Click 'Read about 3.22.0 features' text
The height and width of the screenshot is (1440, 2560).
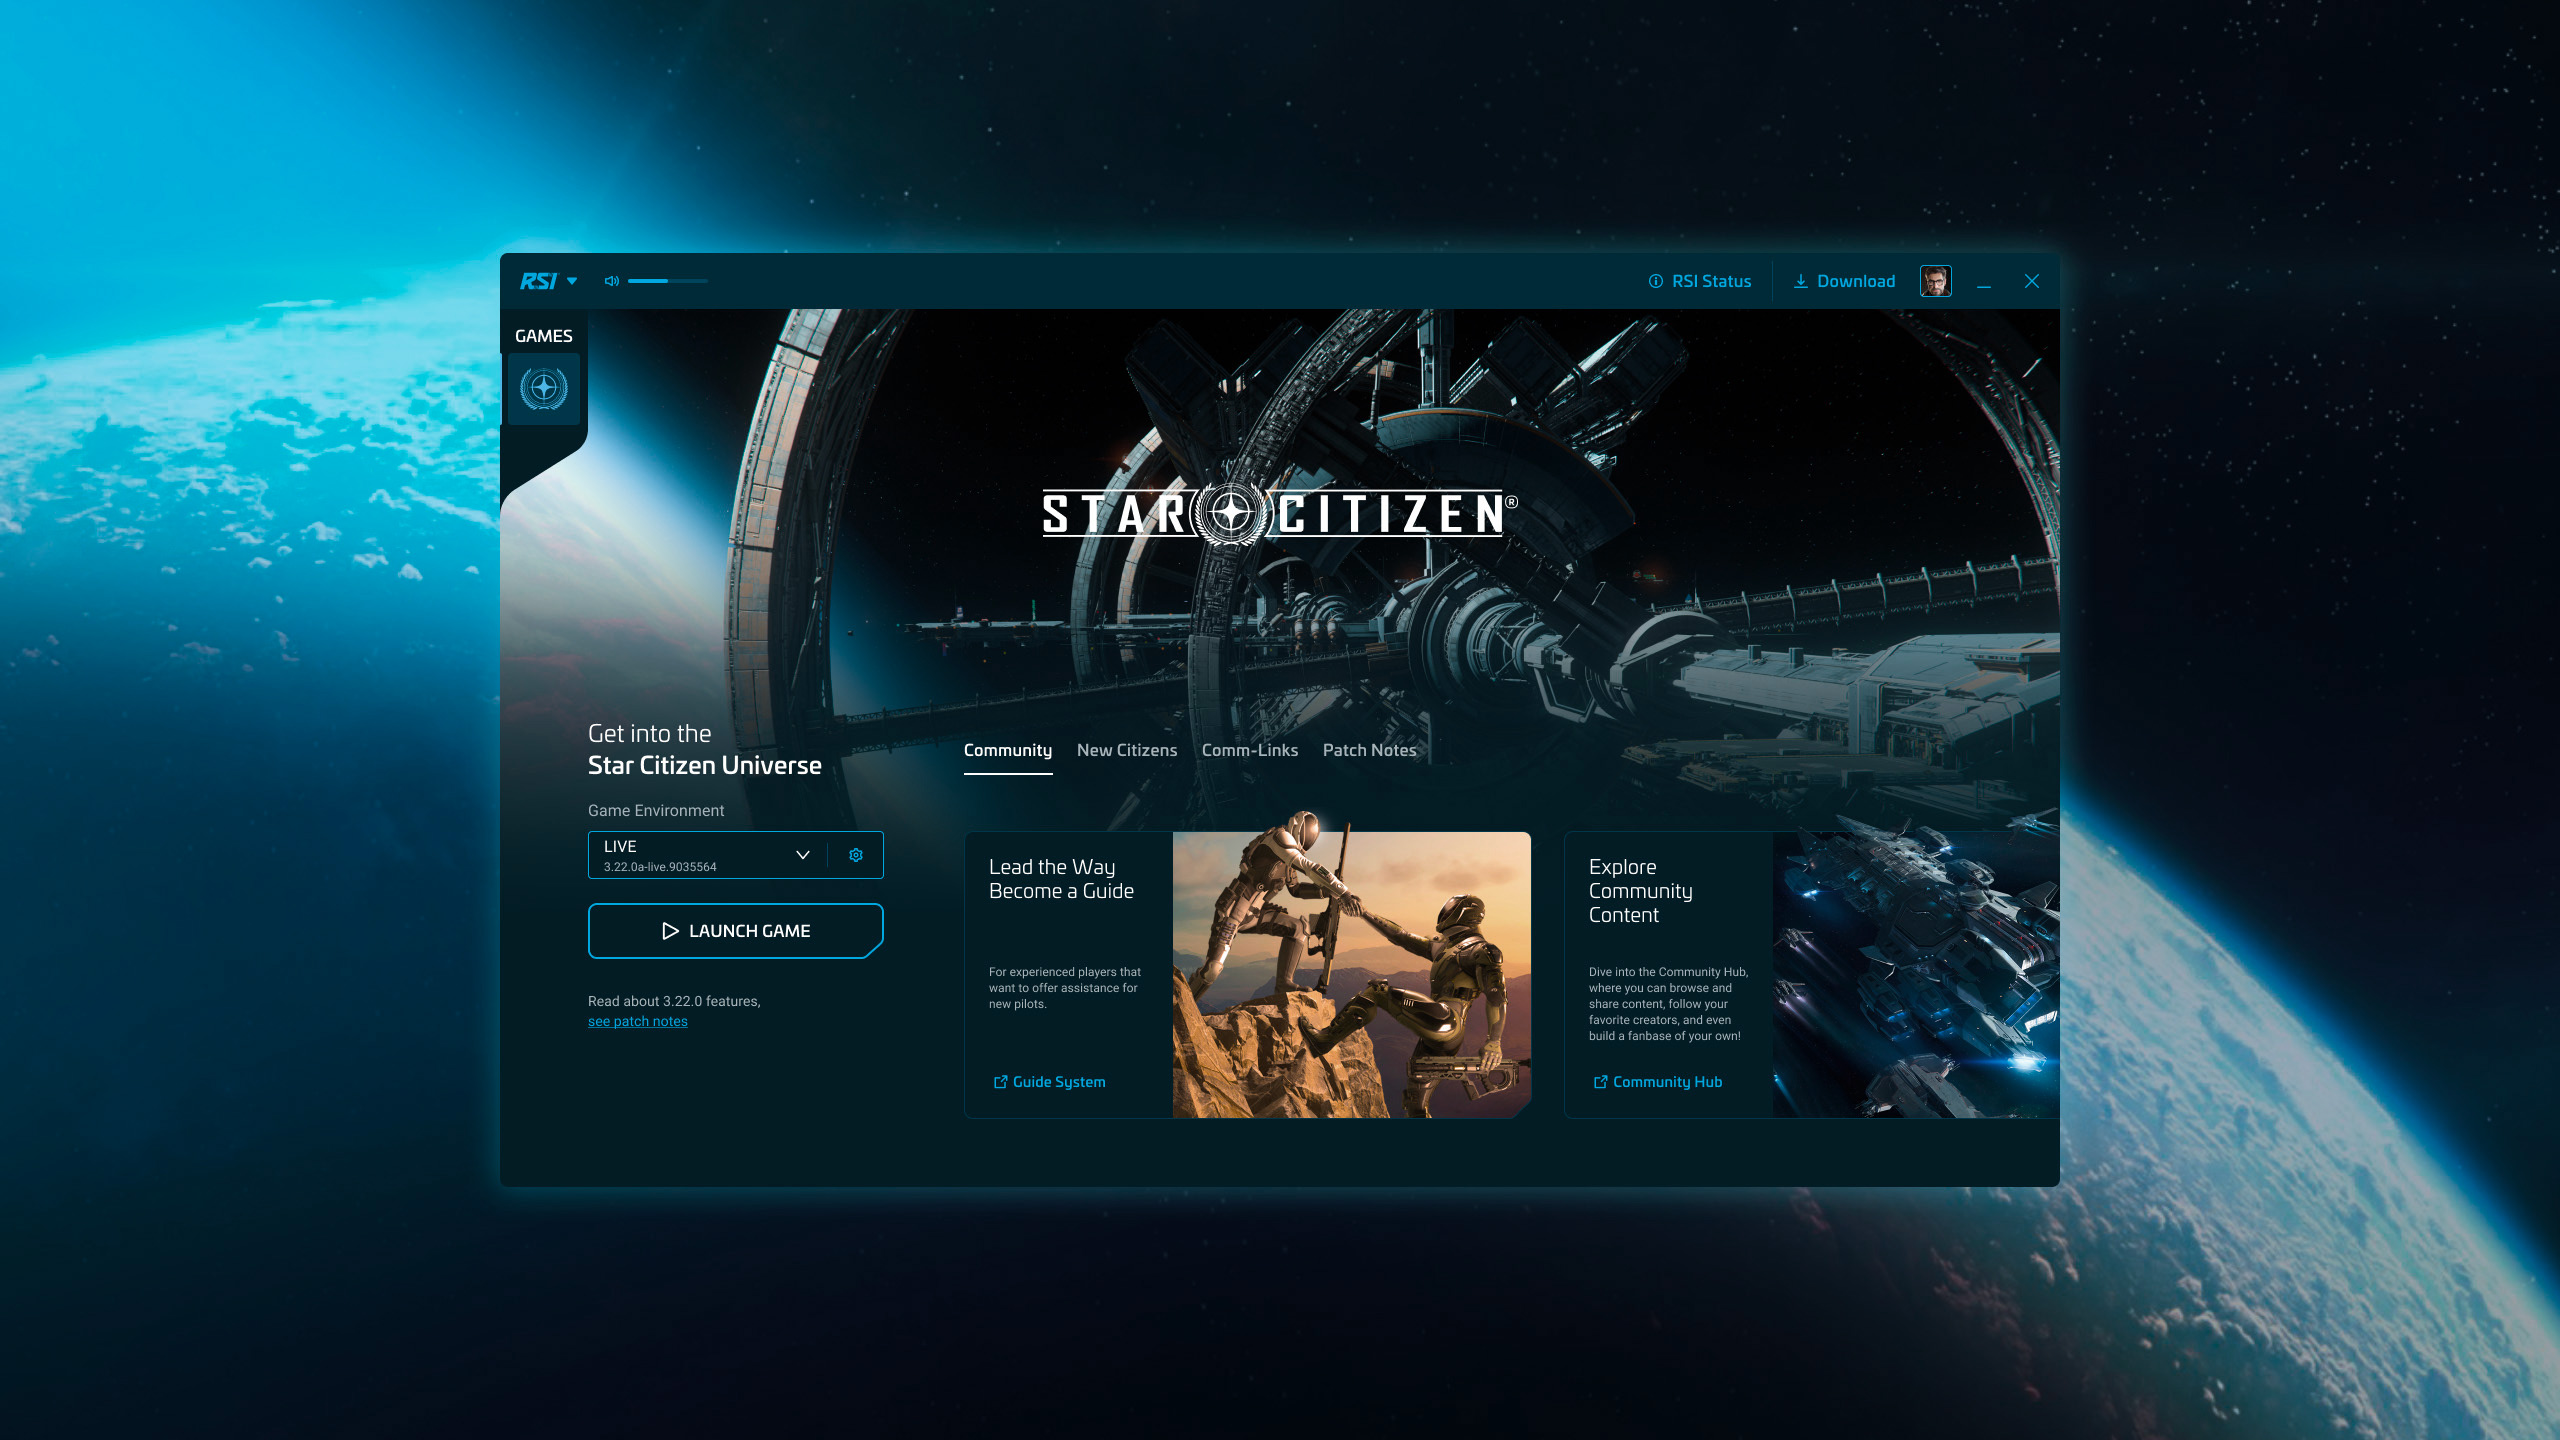point(674,1001)
